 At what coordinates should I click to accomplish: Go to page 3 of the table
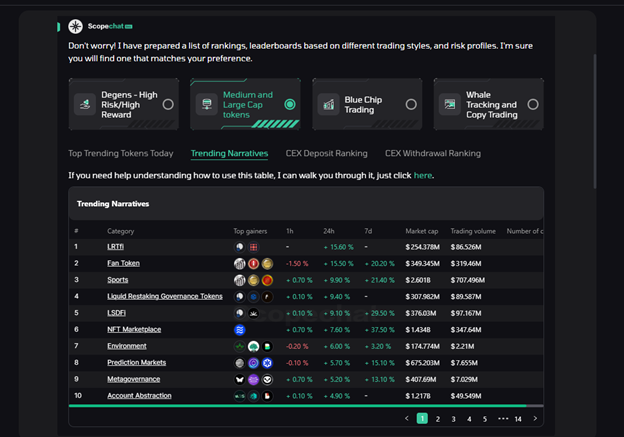pos(453,419)
